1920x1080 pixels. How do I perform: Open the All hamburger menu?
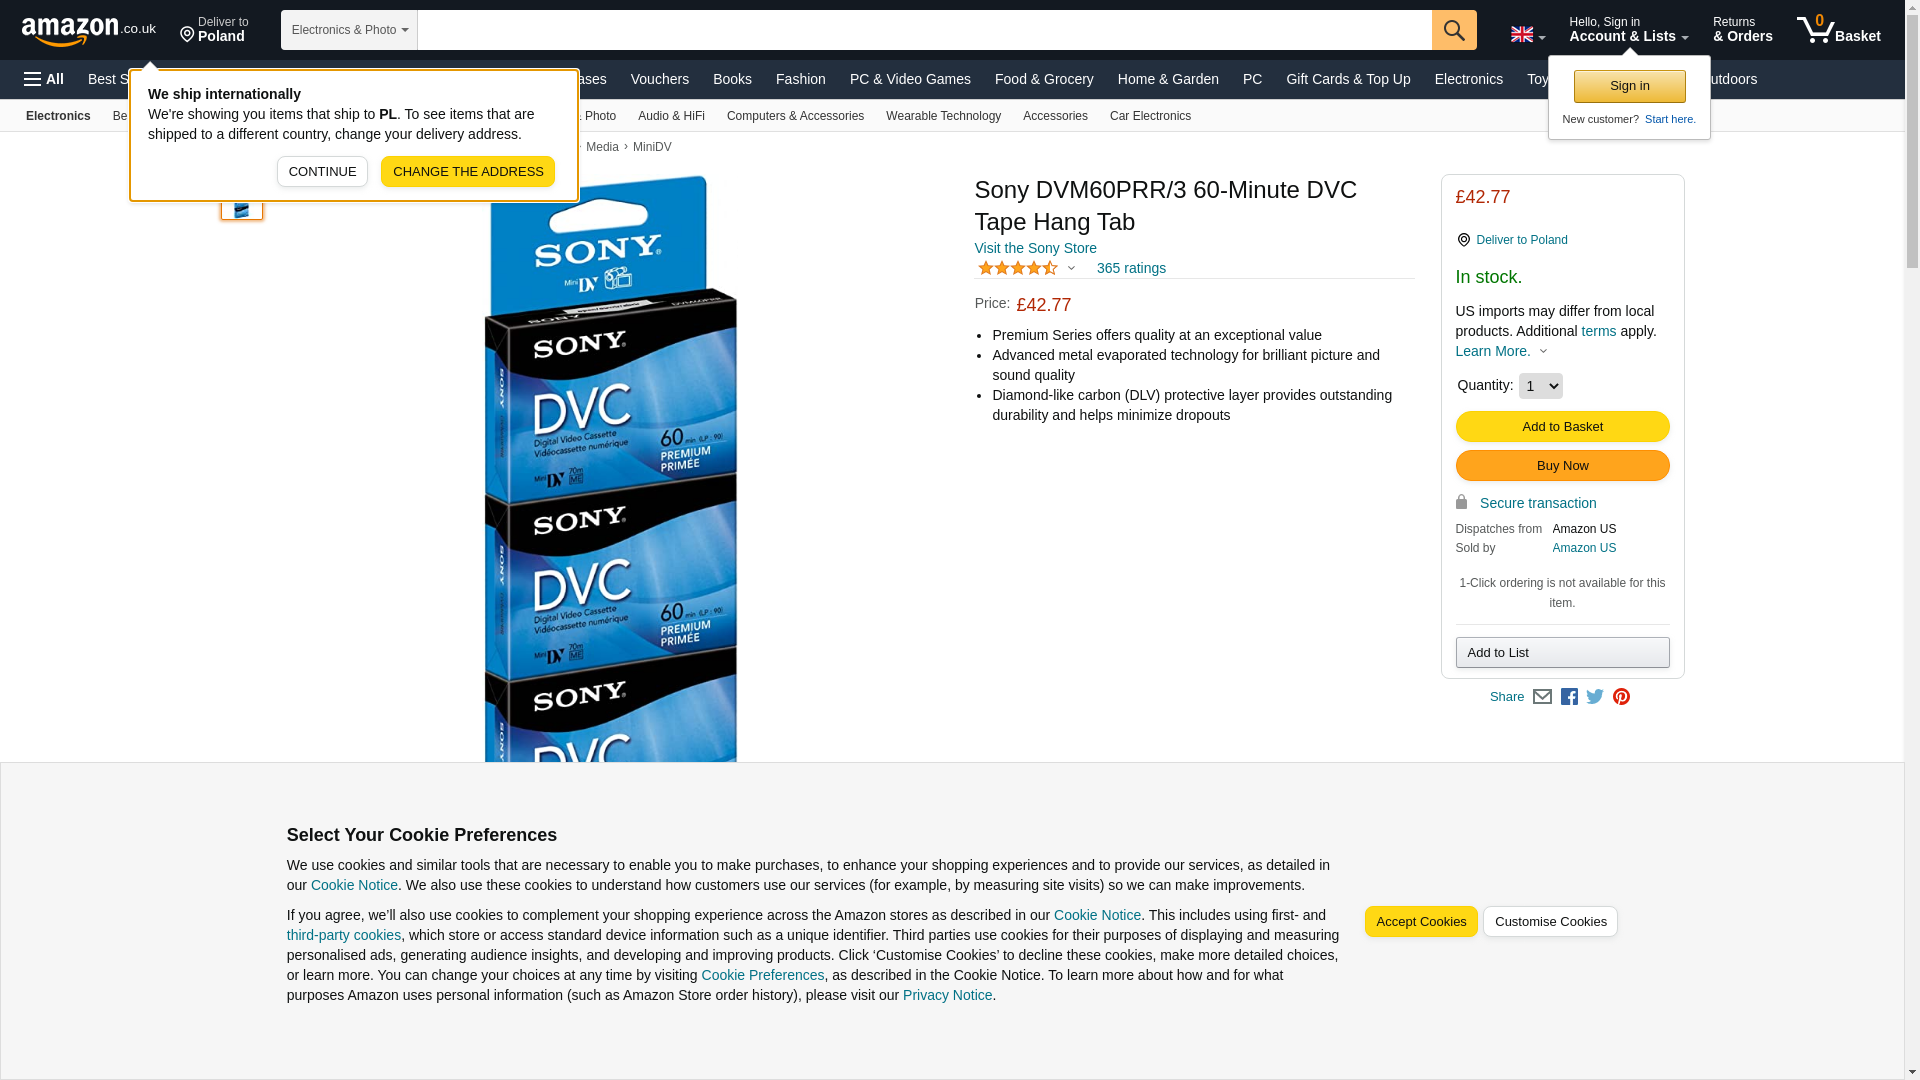point(44,79)
